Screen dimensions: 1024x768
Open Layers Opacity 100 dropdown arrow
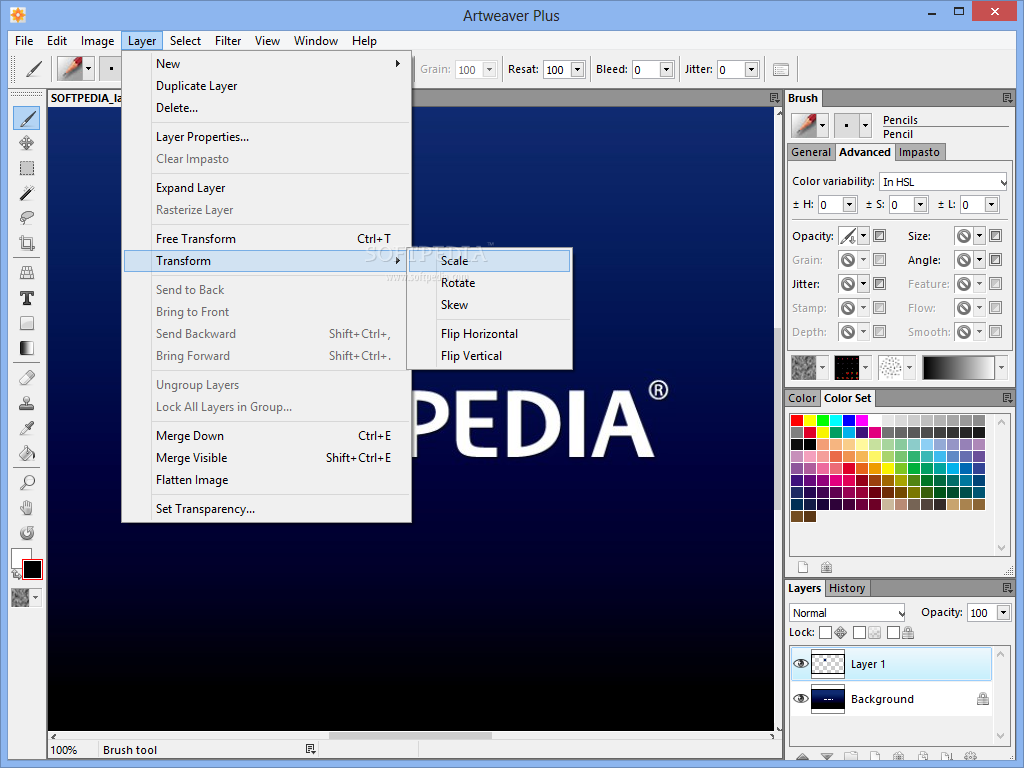(x=1003, y=613)
